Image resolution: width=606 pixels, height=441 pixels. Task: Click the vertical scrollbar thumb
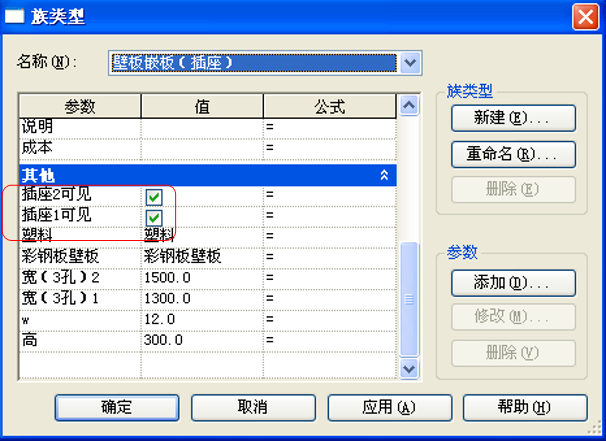tap(409, 299)
